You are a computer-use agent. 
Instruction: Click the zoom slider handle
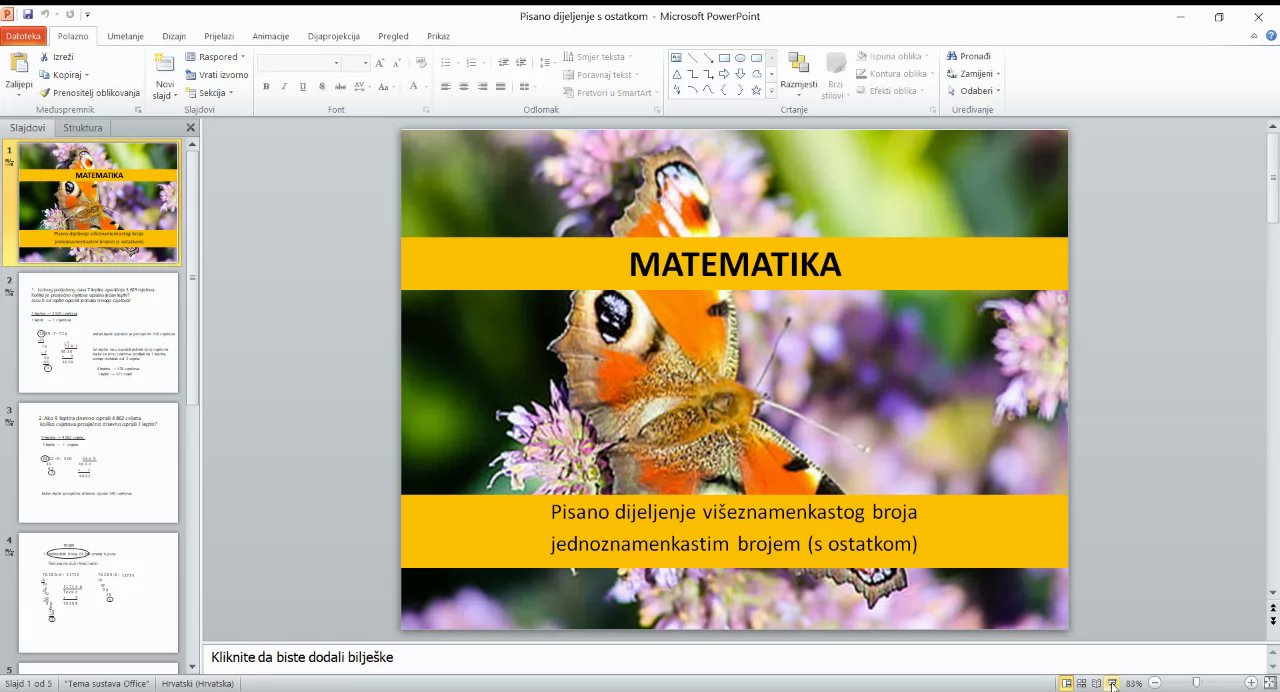tap(1197, 683)
